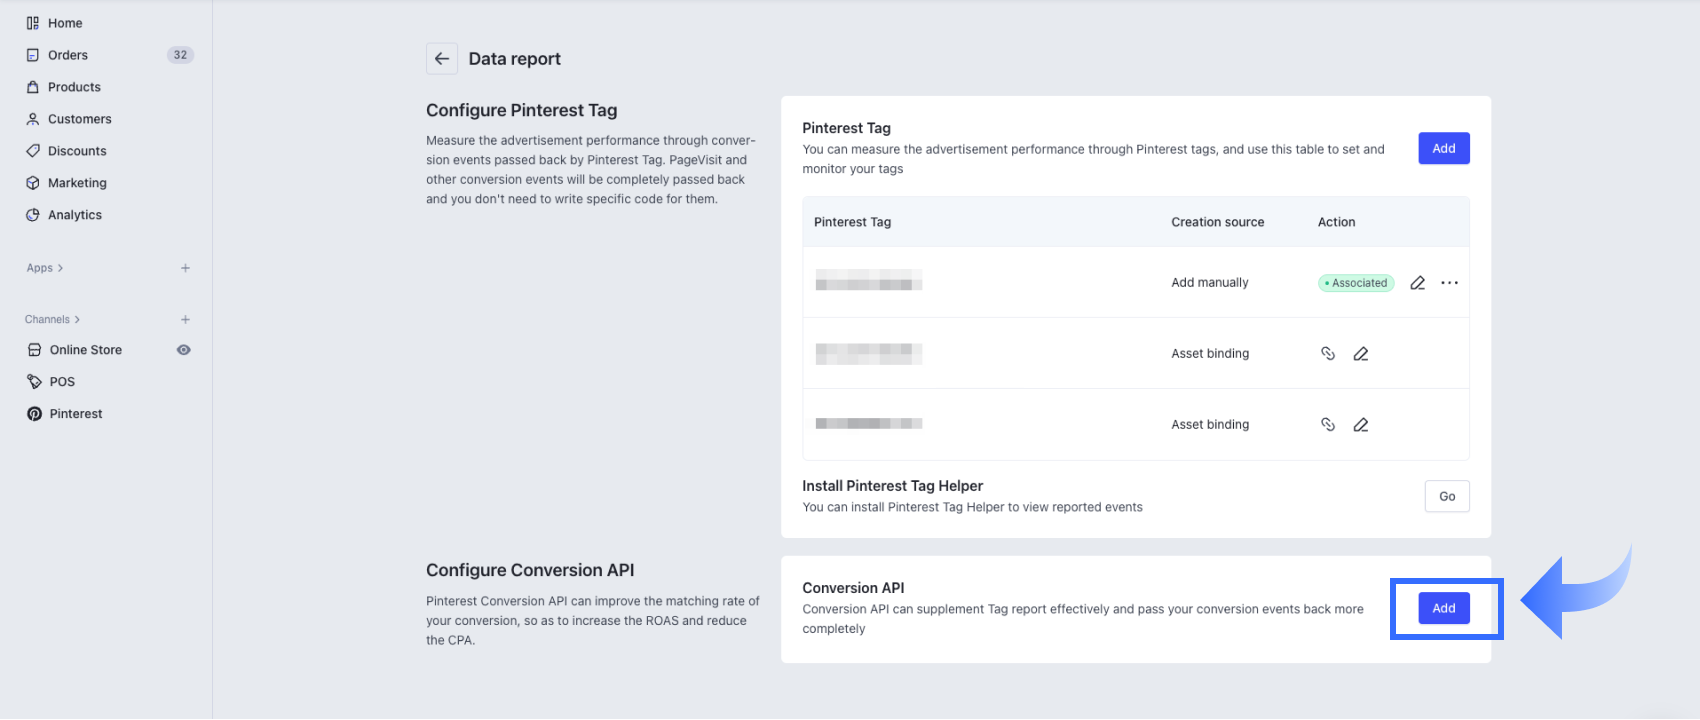Screen dimensions: 1700x720
Task: Click Add next to Conversion API
Action: pyautogui.click(x=1443, y=607)
